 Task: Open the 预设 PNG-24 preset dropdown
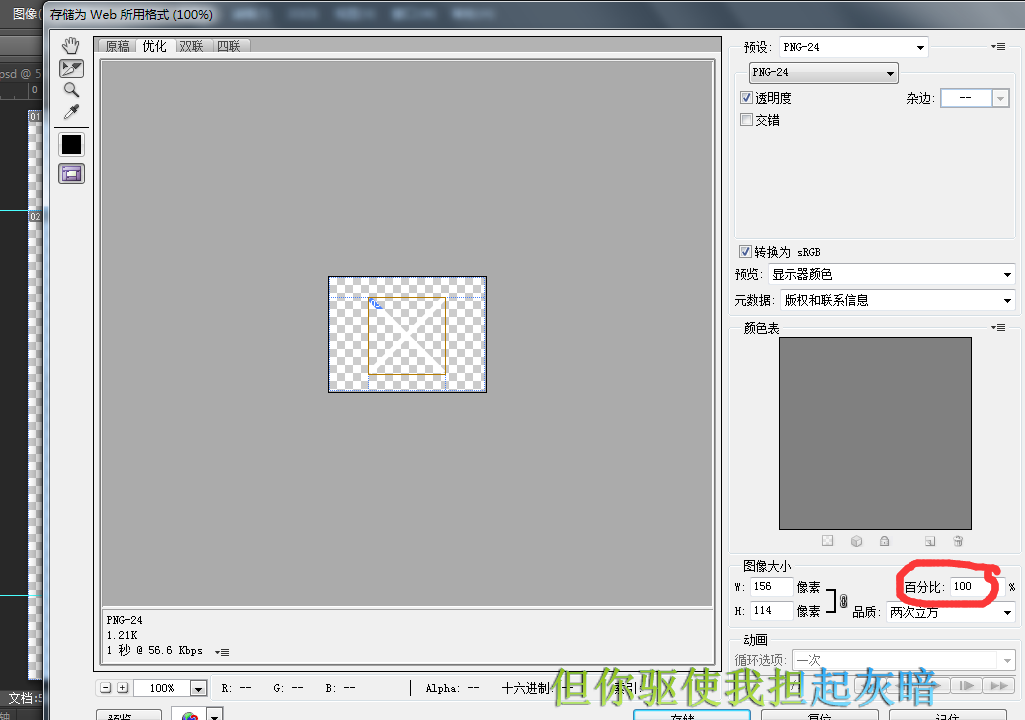coord(854,47)
